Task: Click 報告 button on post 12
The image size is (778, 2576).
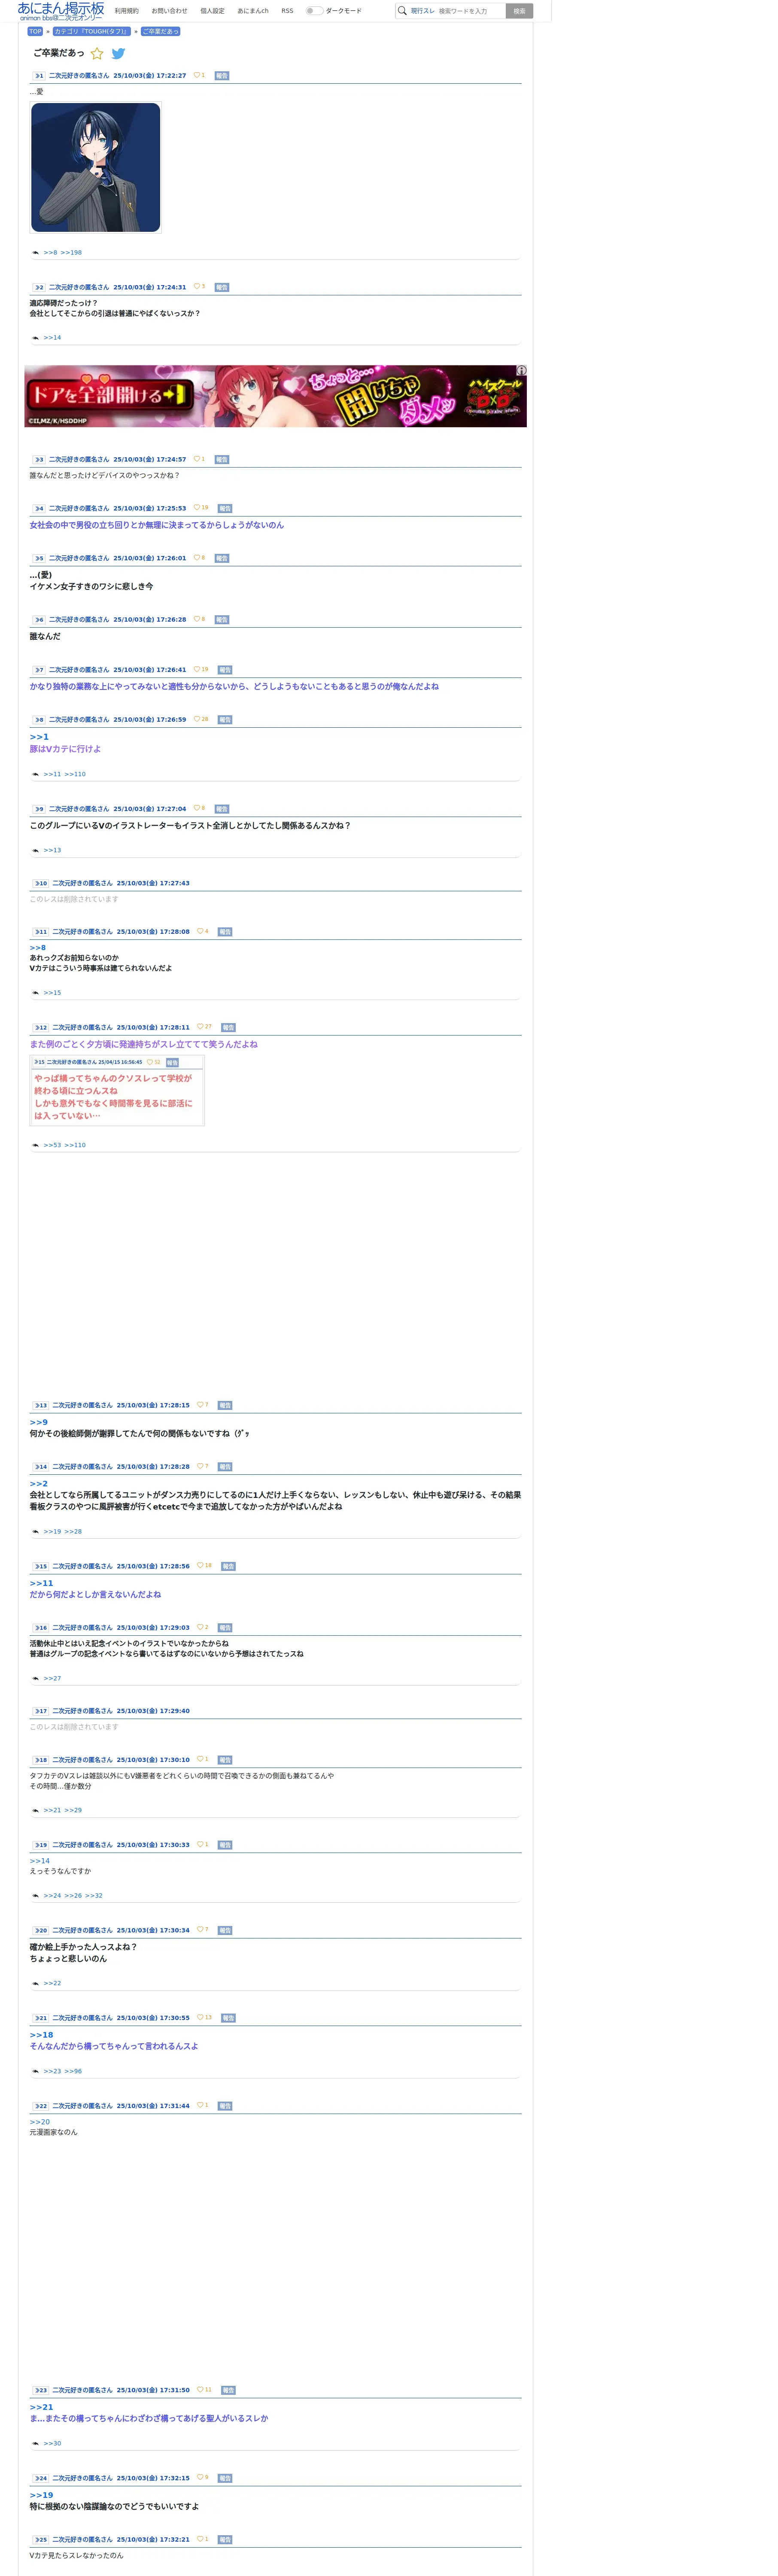Action: click(x=228, y=1028)
